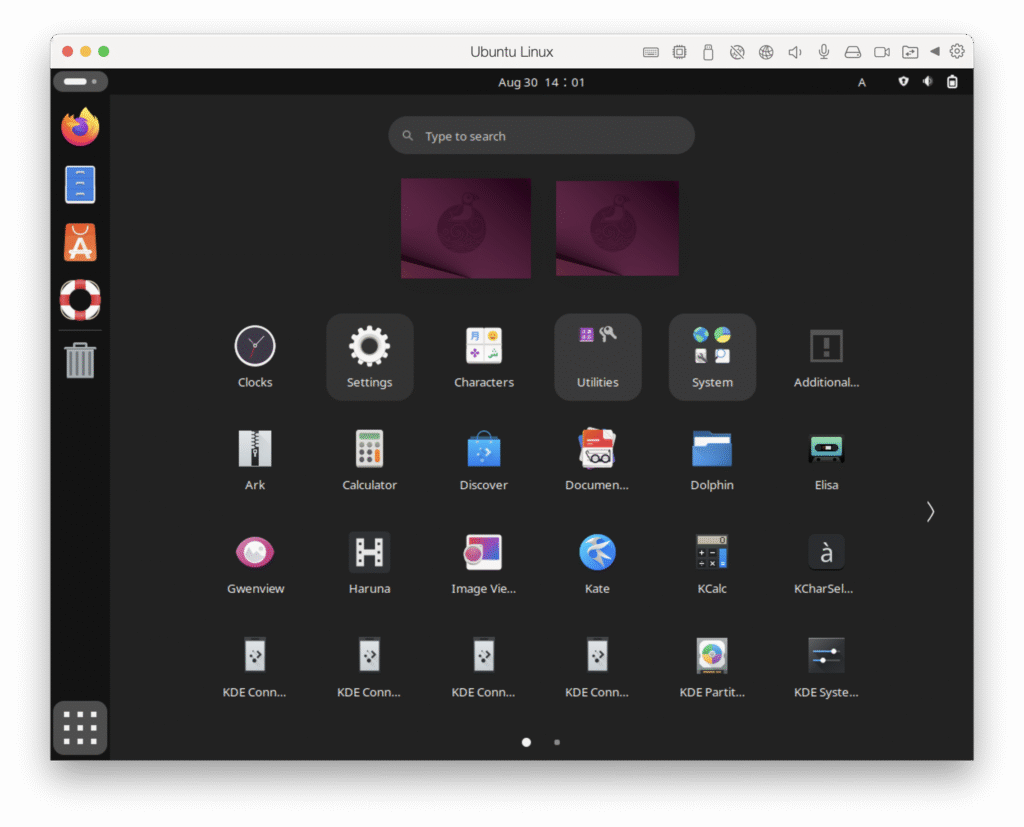Screen dimensions: 1024x827
Task: Switch to the second app page dot
Action: 557,742
